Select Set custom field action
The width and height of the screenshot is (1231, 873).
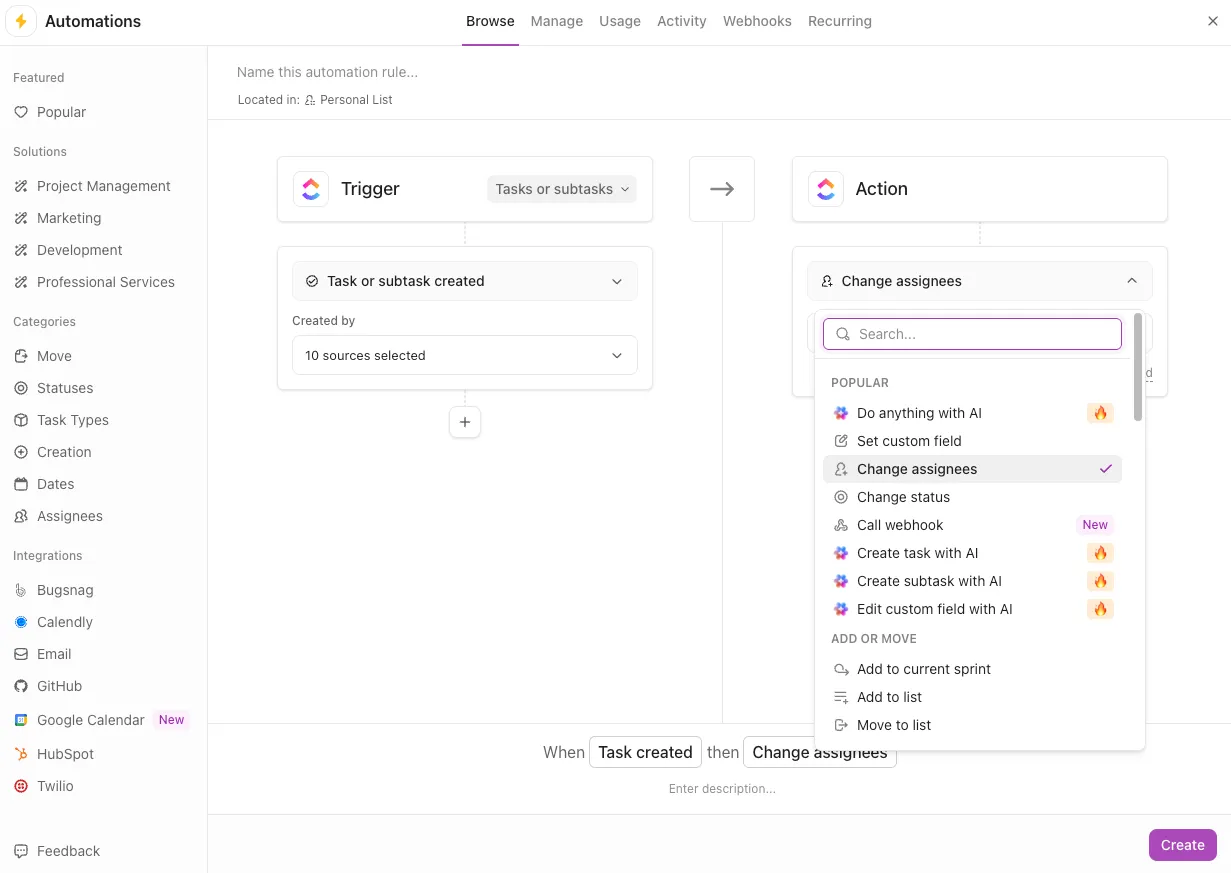coord(972,441)
